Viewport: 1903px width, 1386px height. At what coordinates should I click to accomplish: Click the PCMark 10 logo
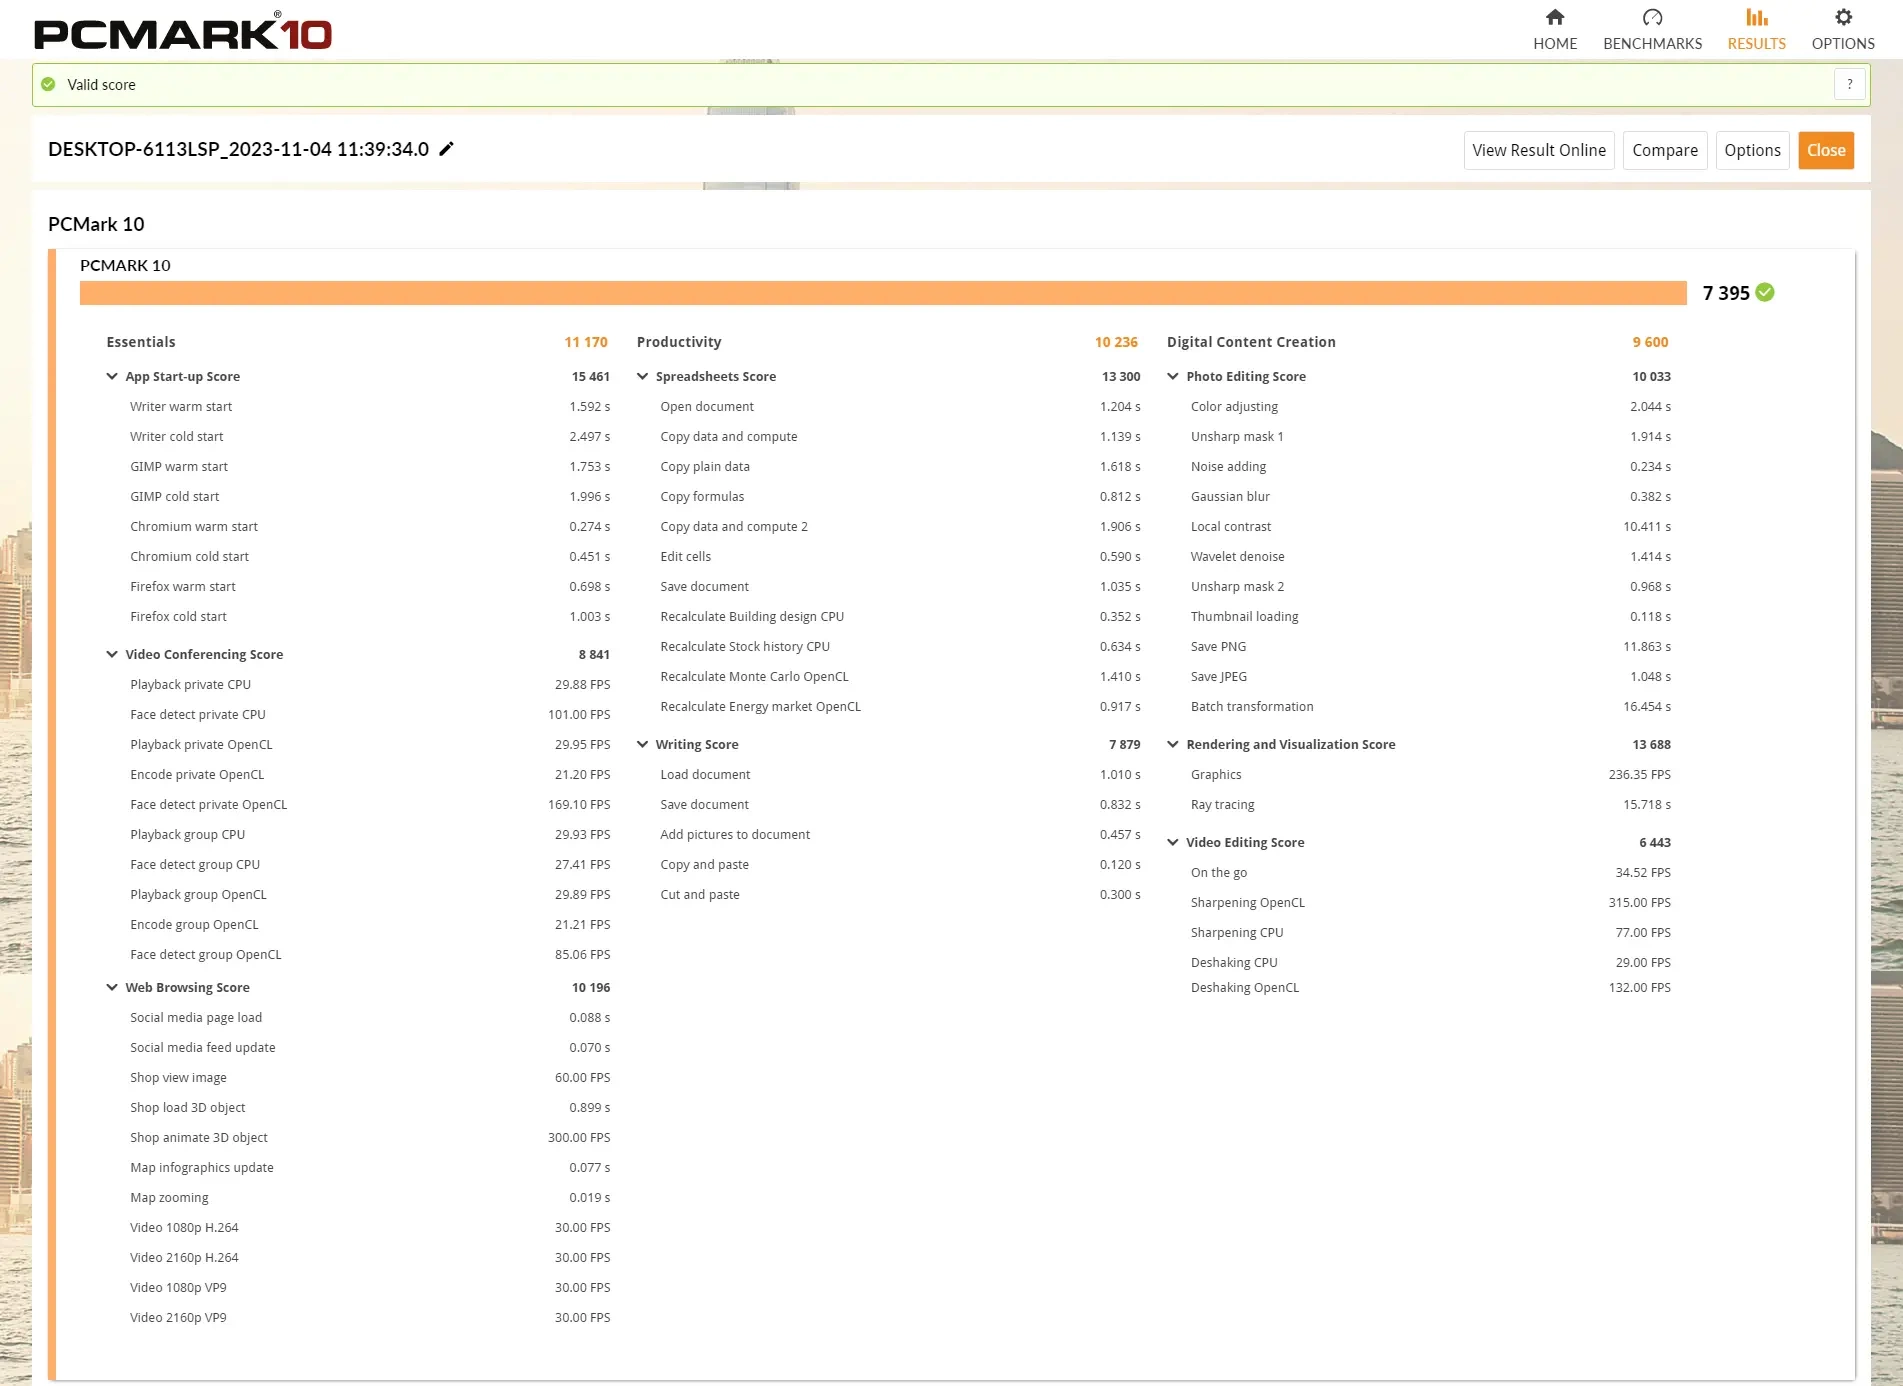[x=183, y=32]
